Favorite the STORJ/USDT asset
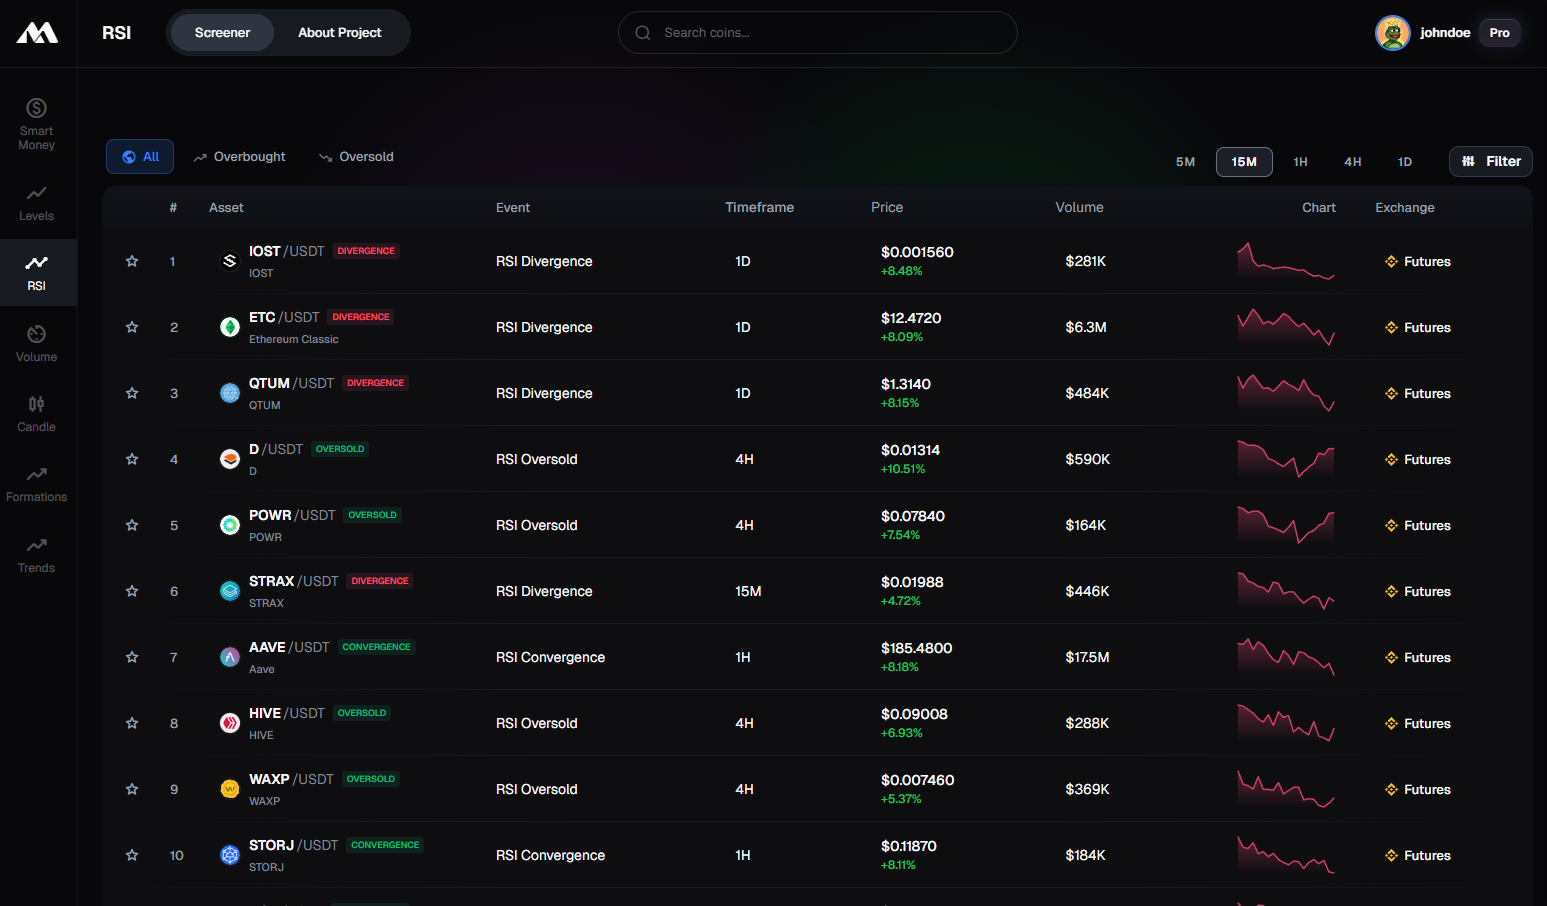The image size is (1547, 906). tap(132, 855)
